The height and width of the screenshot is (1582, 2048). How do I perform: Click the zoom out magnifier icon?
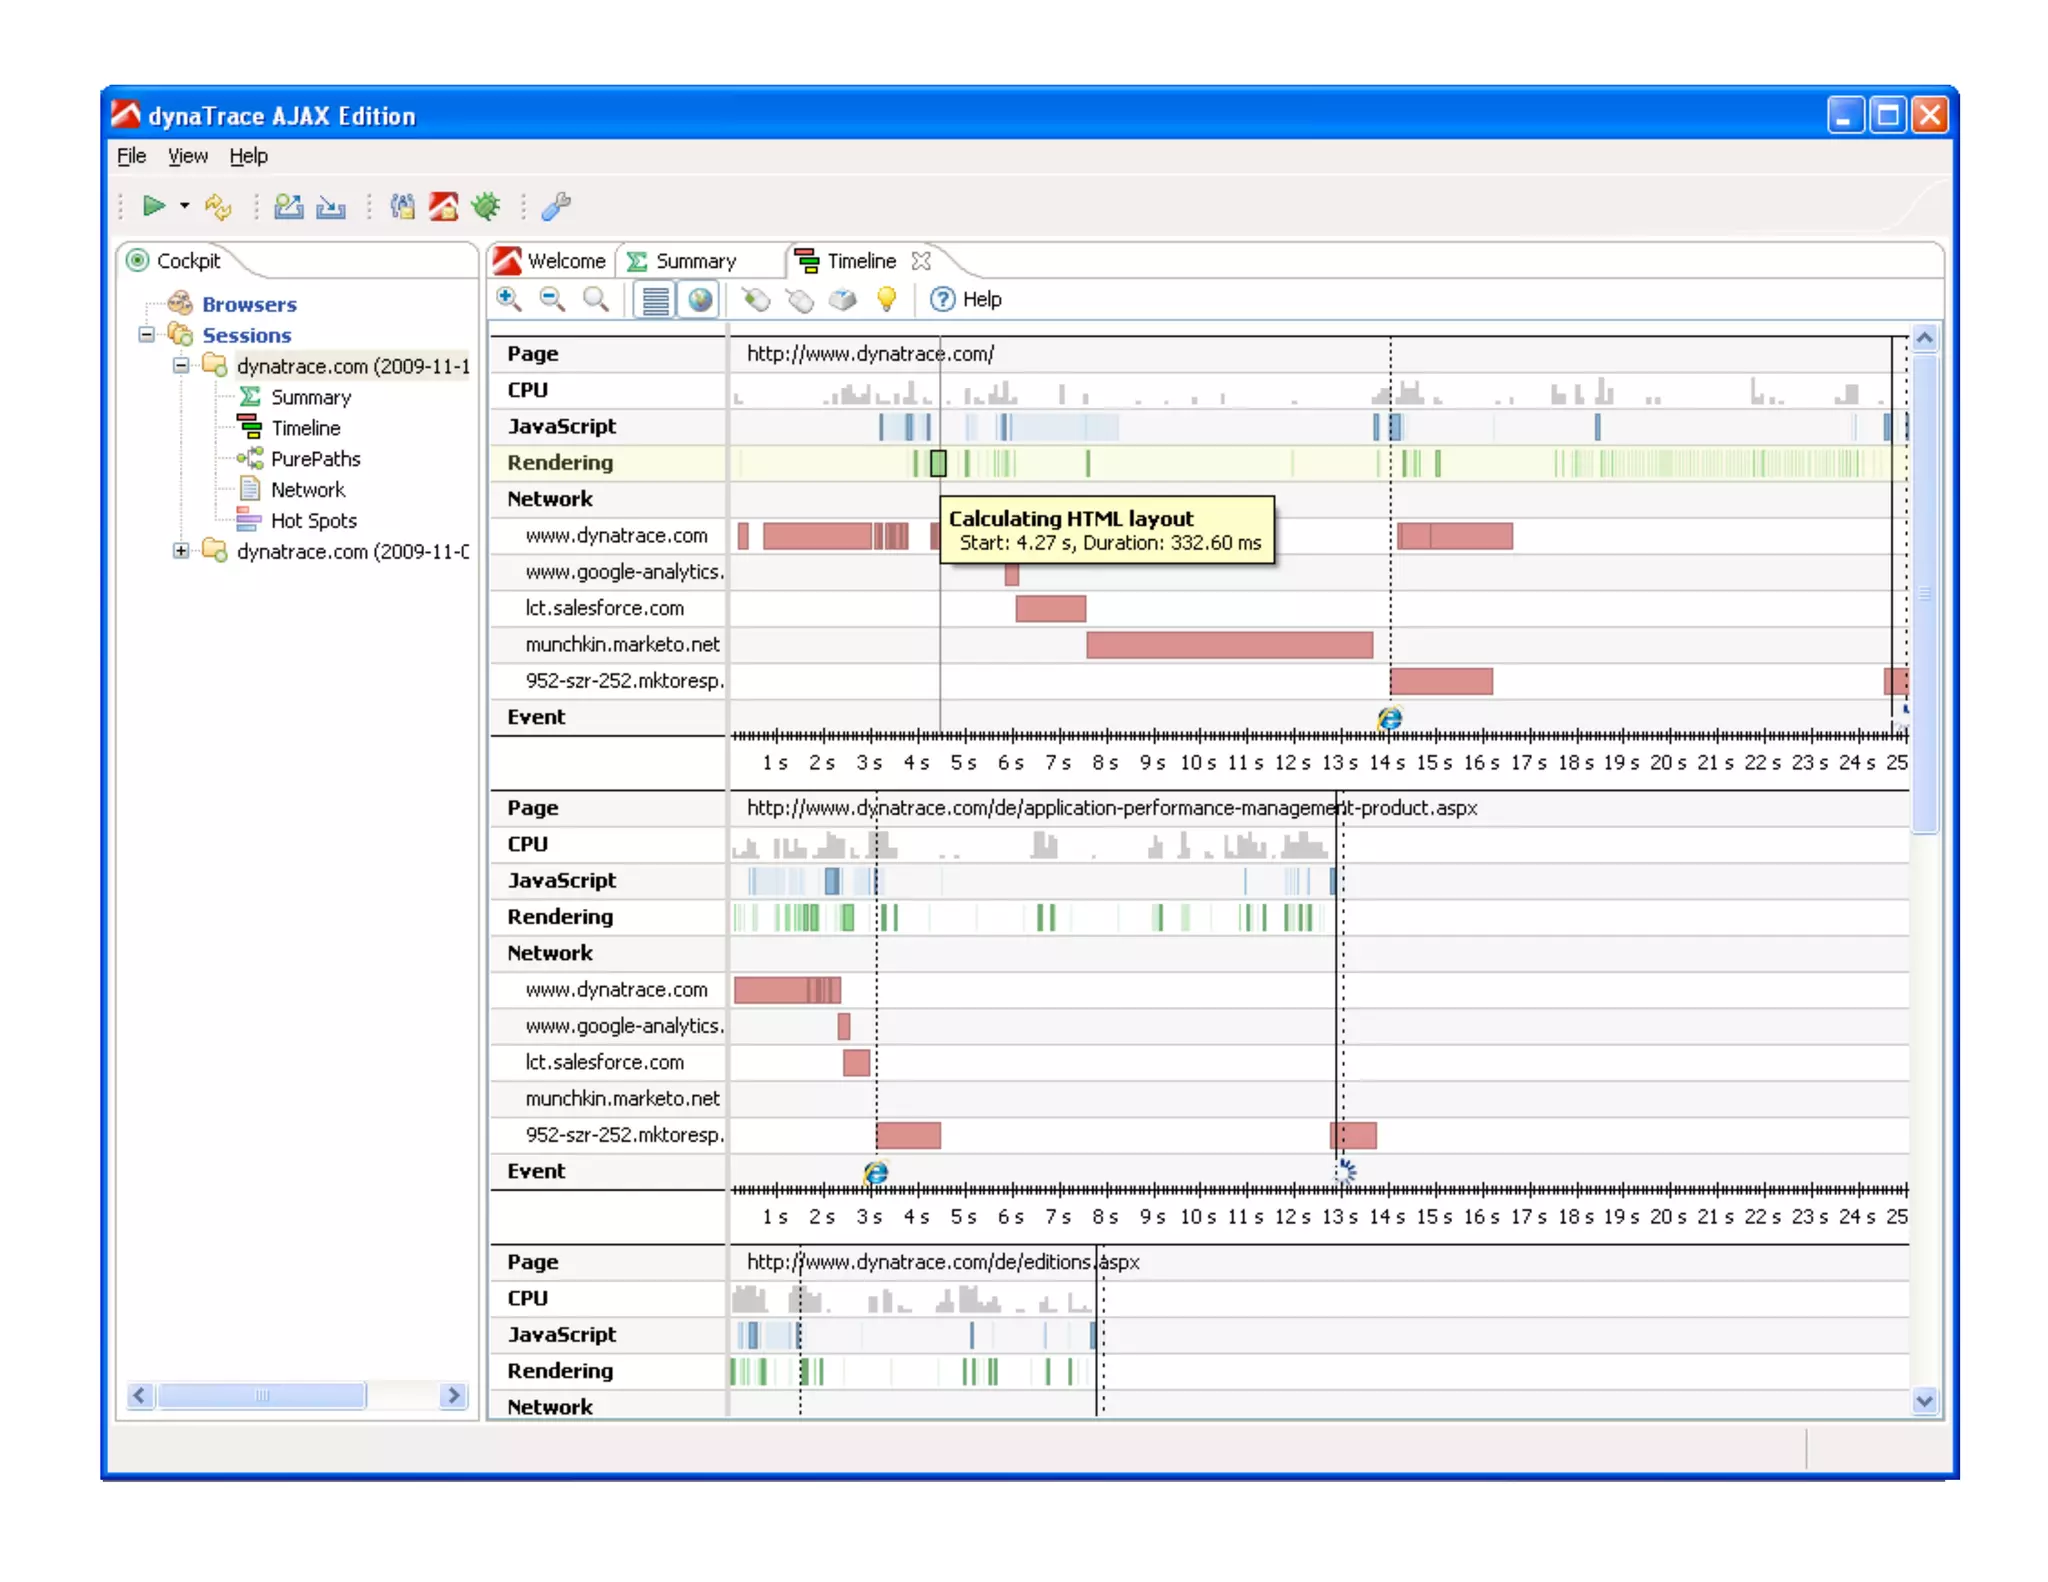pyautogui.click(x=552, y=299)
